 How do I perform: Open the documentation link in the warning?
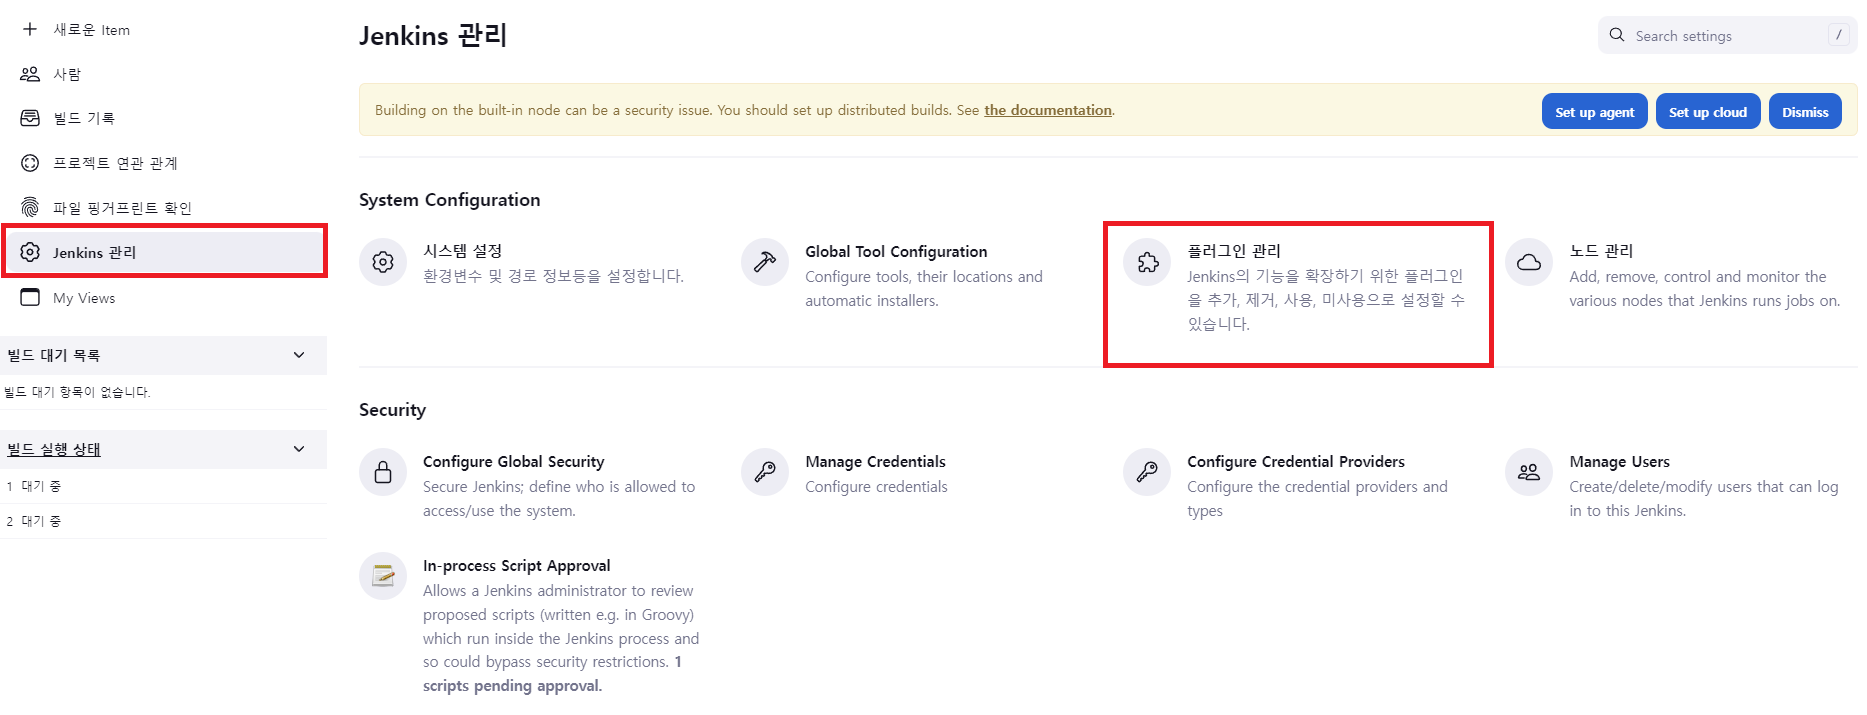point(1048,110)
